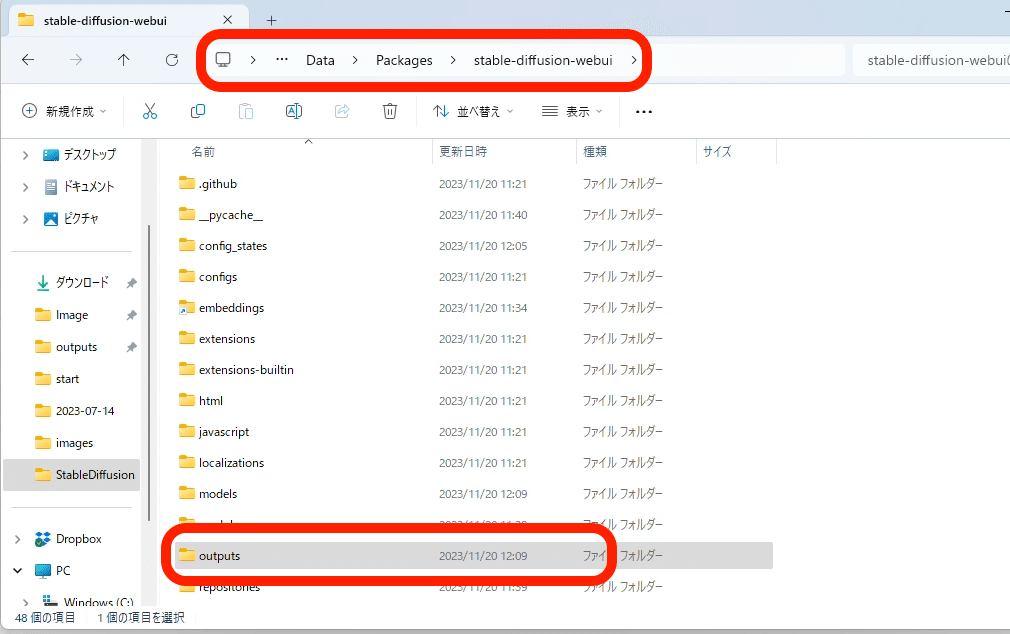Image resolution: width=1010 pixels, height=634 pixels.
Task: Sort by the 名前 column header
Action: pyautogui.click(x=203, y=152)
